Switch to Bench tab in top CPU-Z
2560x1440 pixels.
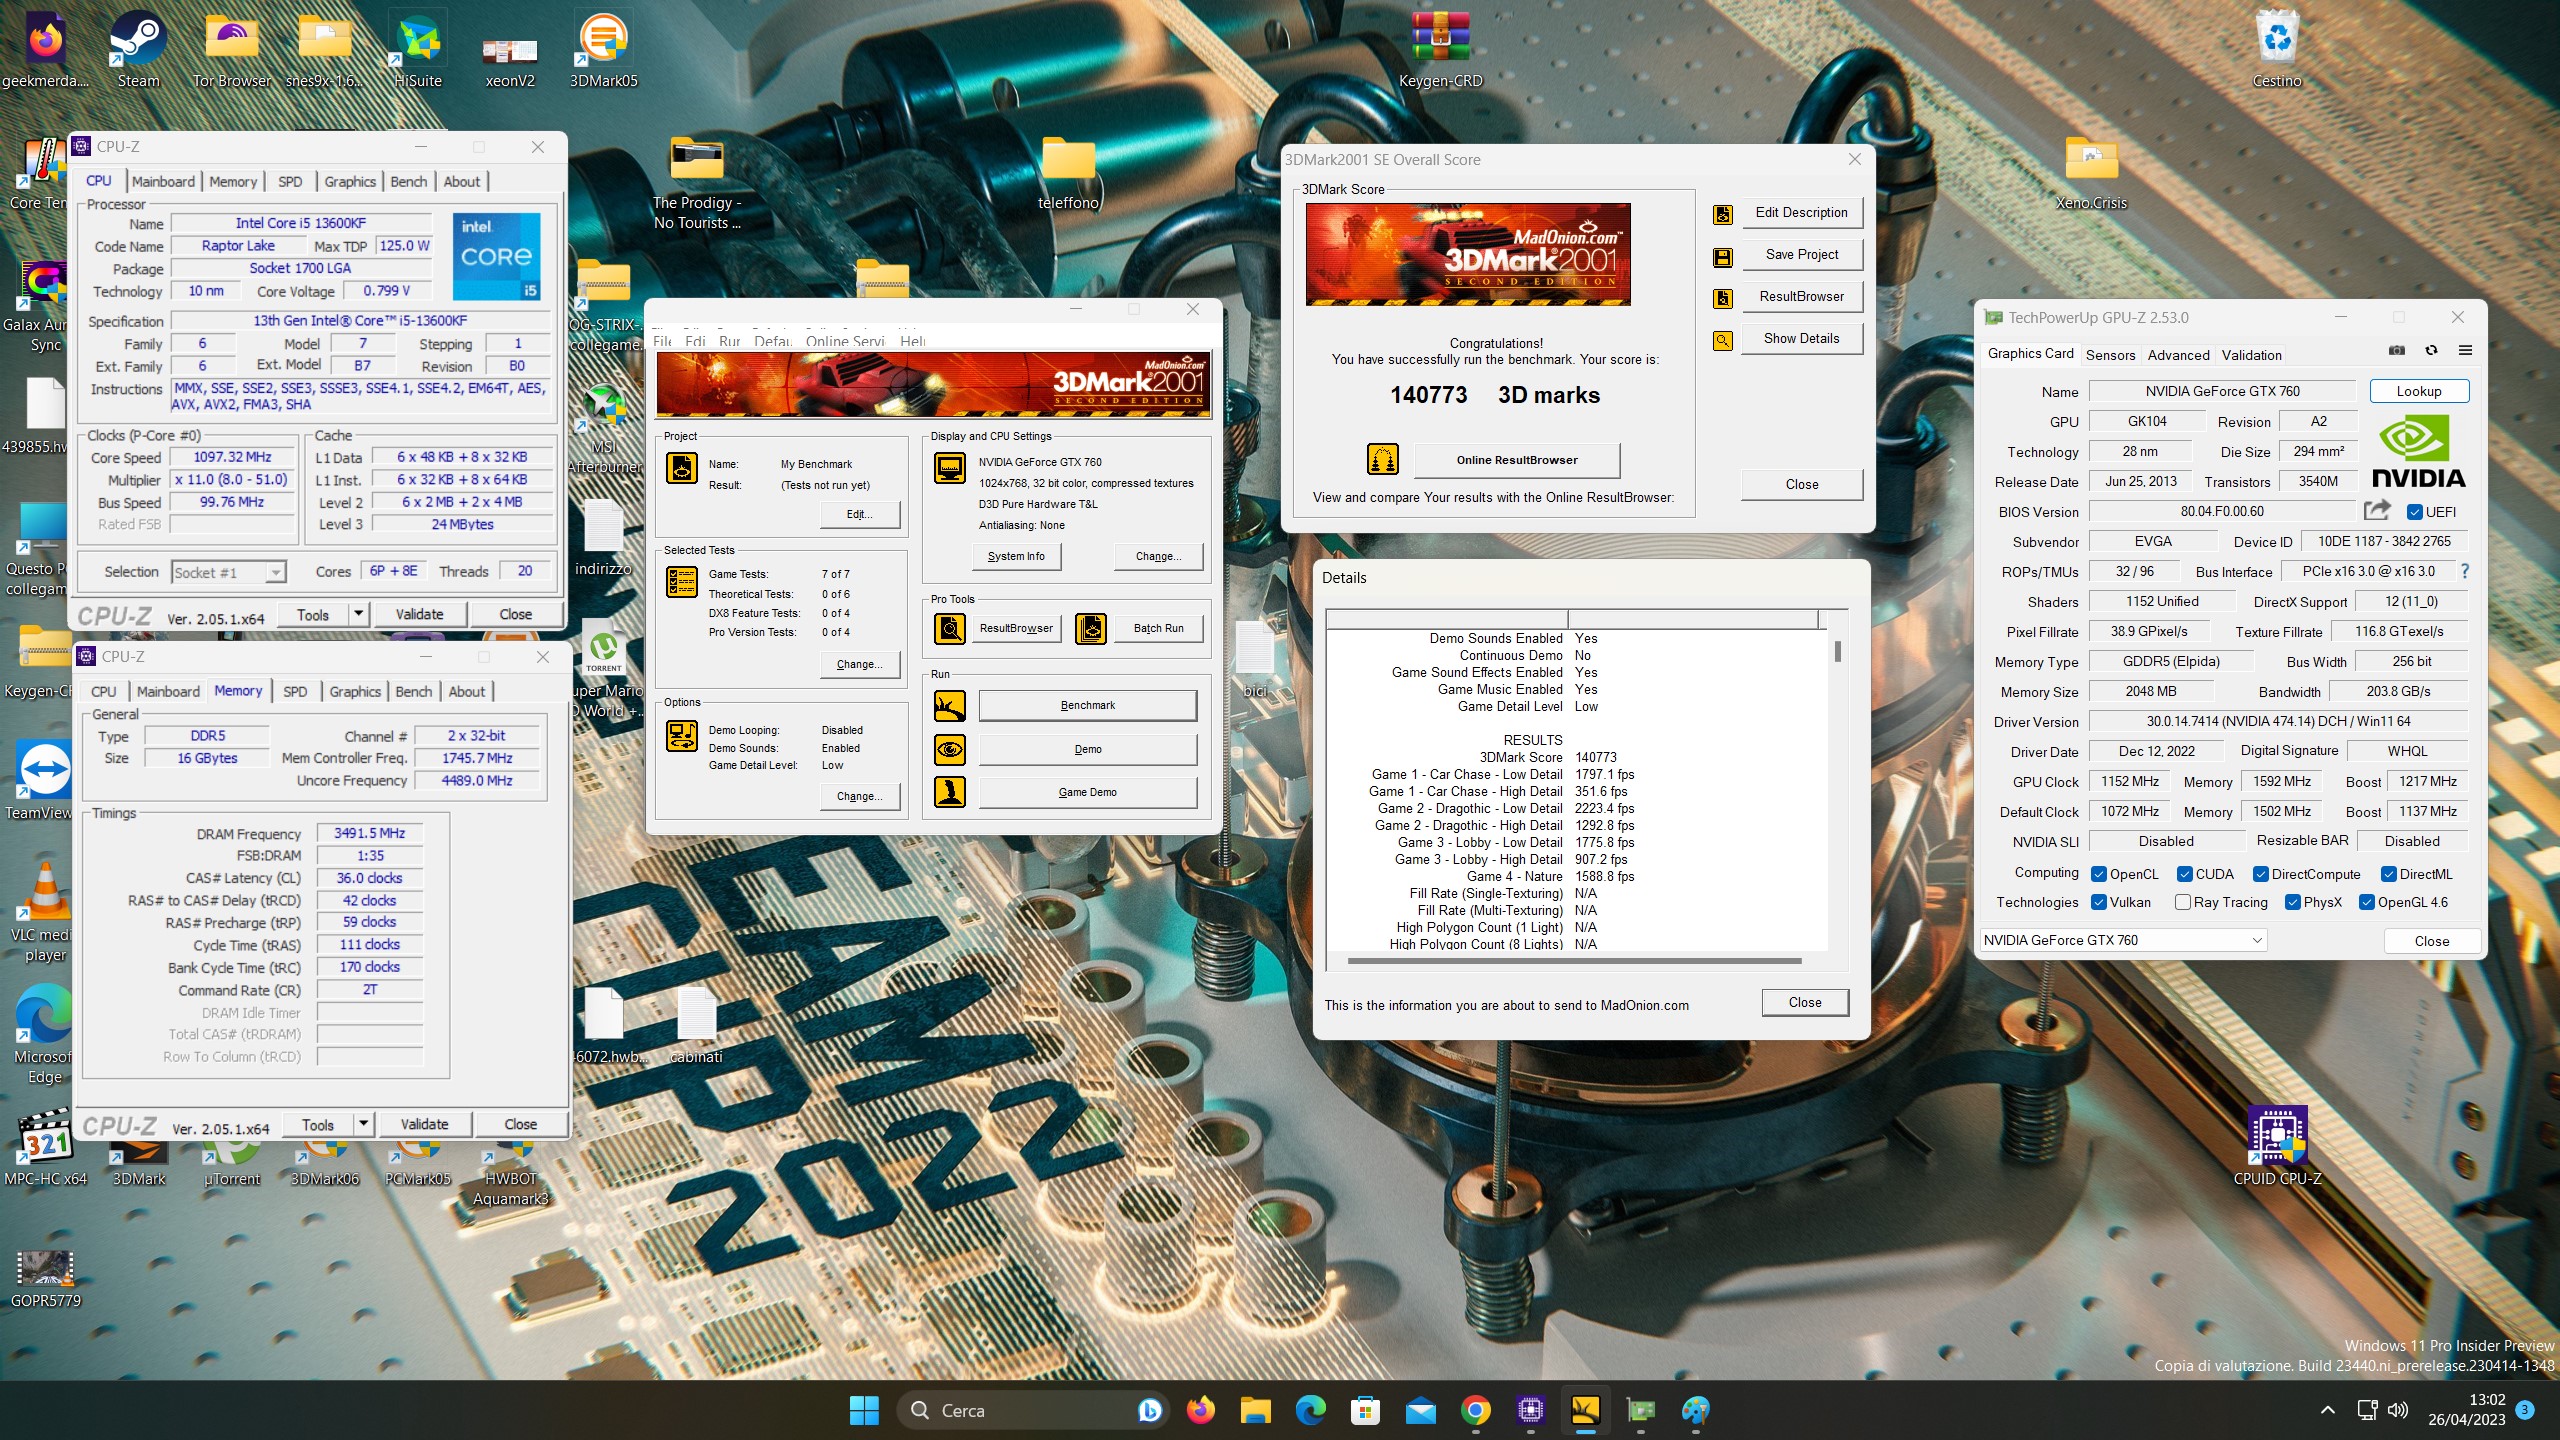click(x=408, y=181)
